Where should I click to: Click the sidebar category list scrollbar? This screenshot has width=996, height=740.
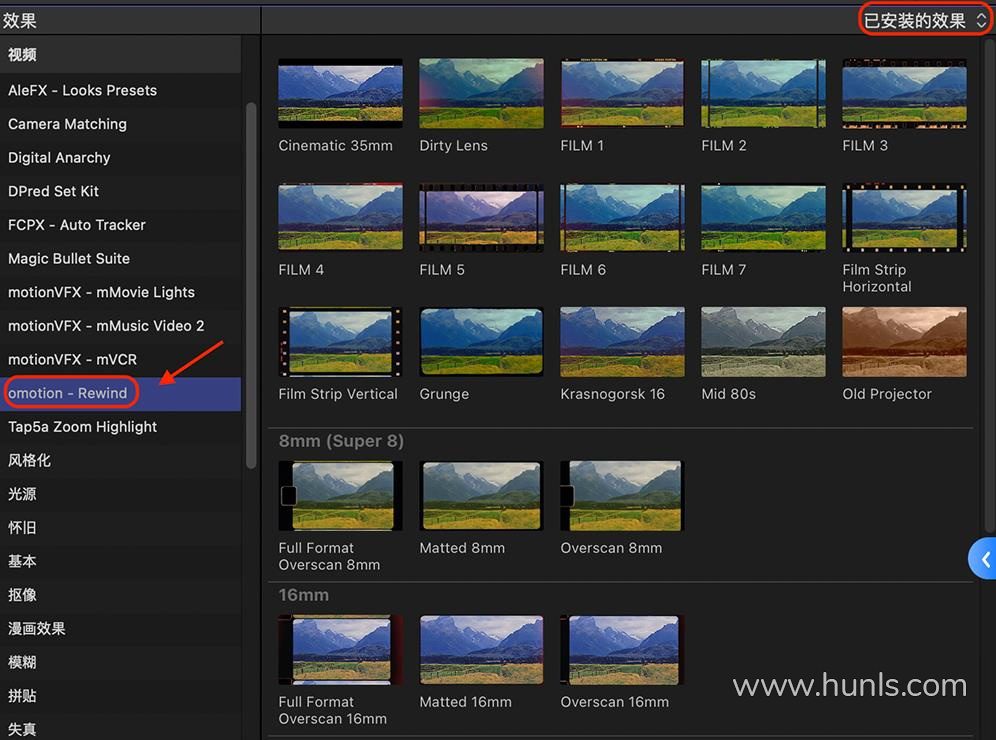tap(251, 286)
